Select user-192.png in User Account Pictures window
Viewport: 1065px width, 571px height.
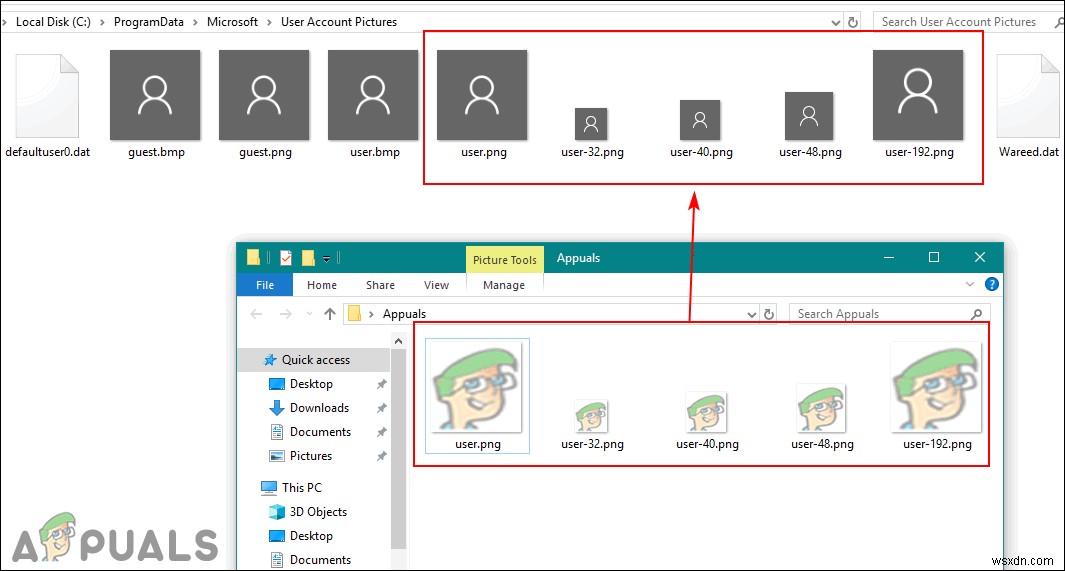click(x=918, y=104)
